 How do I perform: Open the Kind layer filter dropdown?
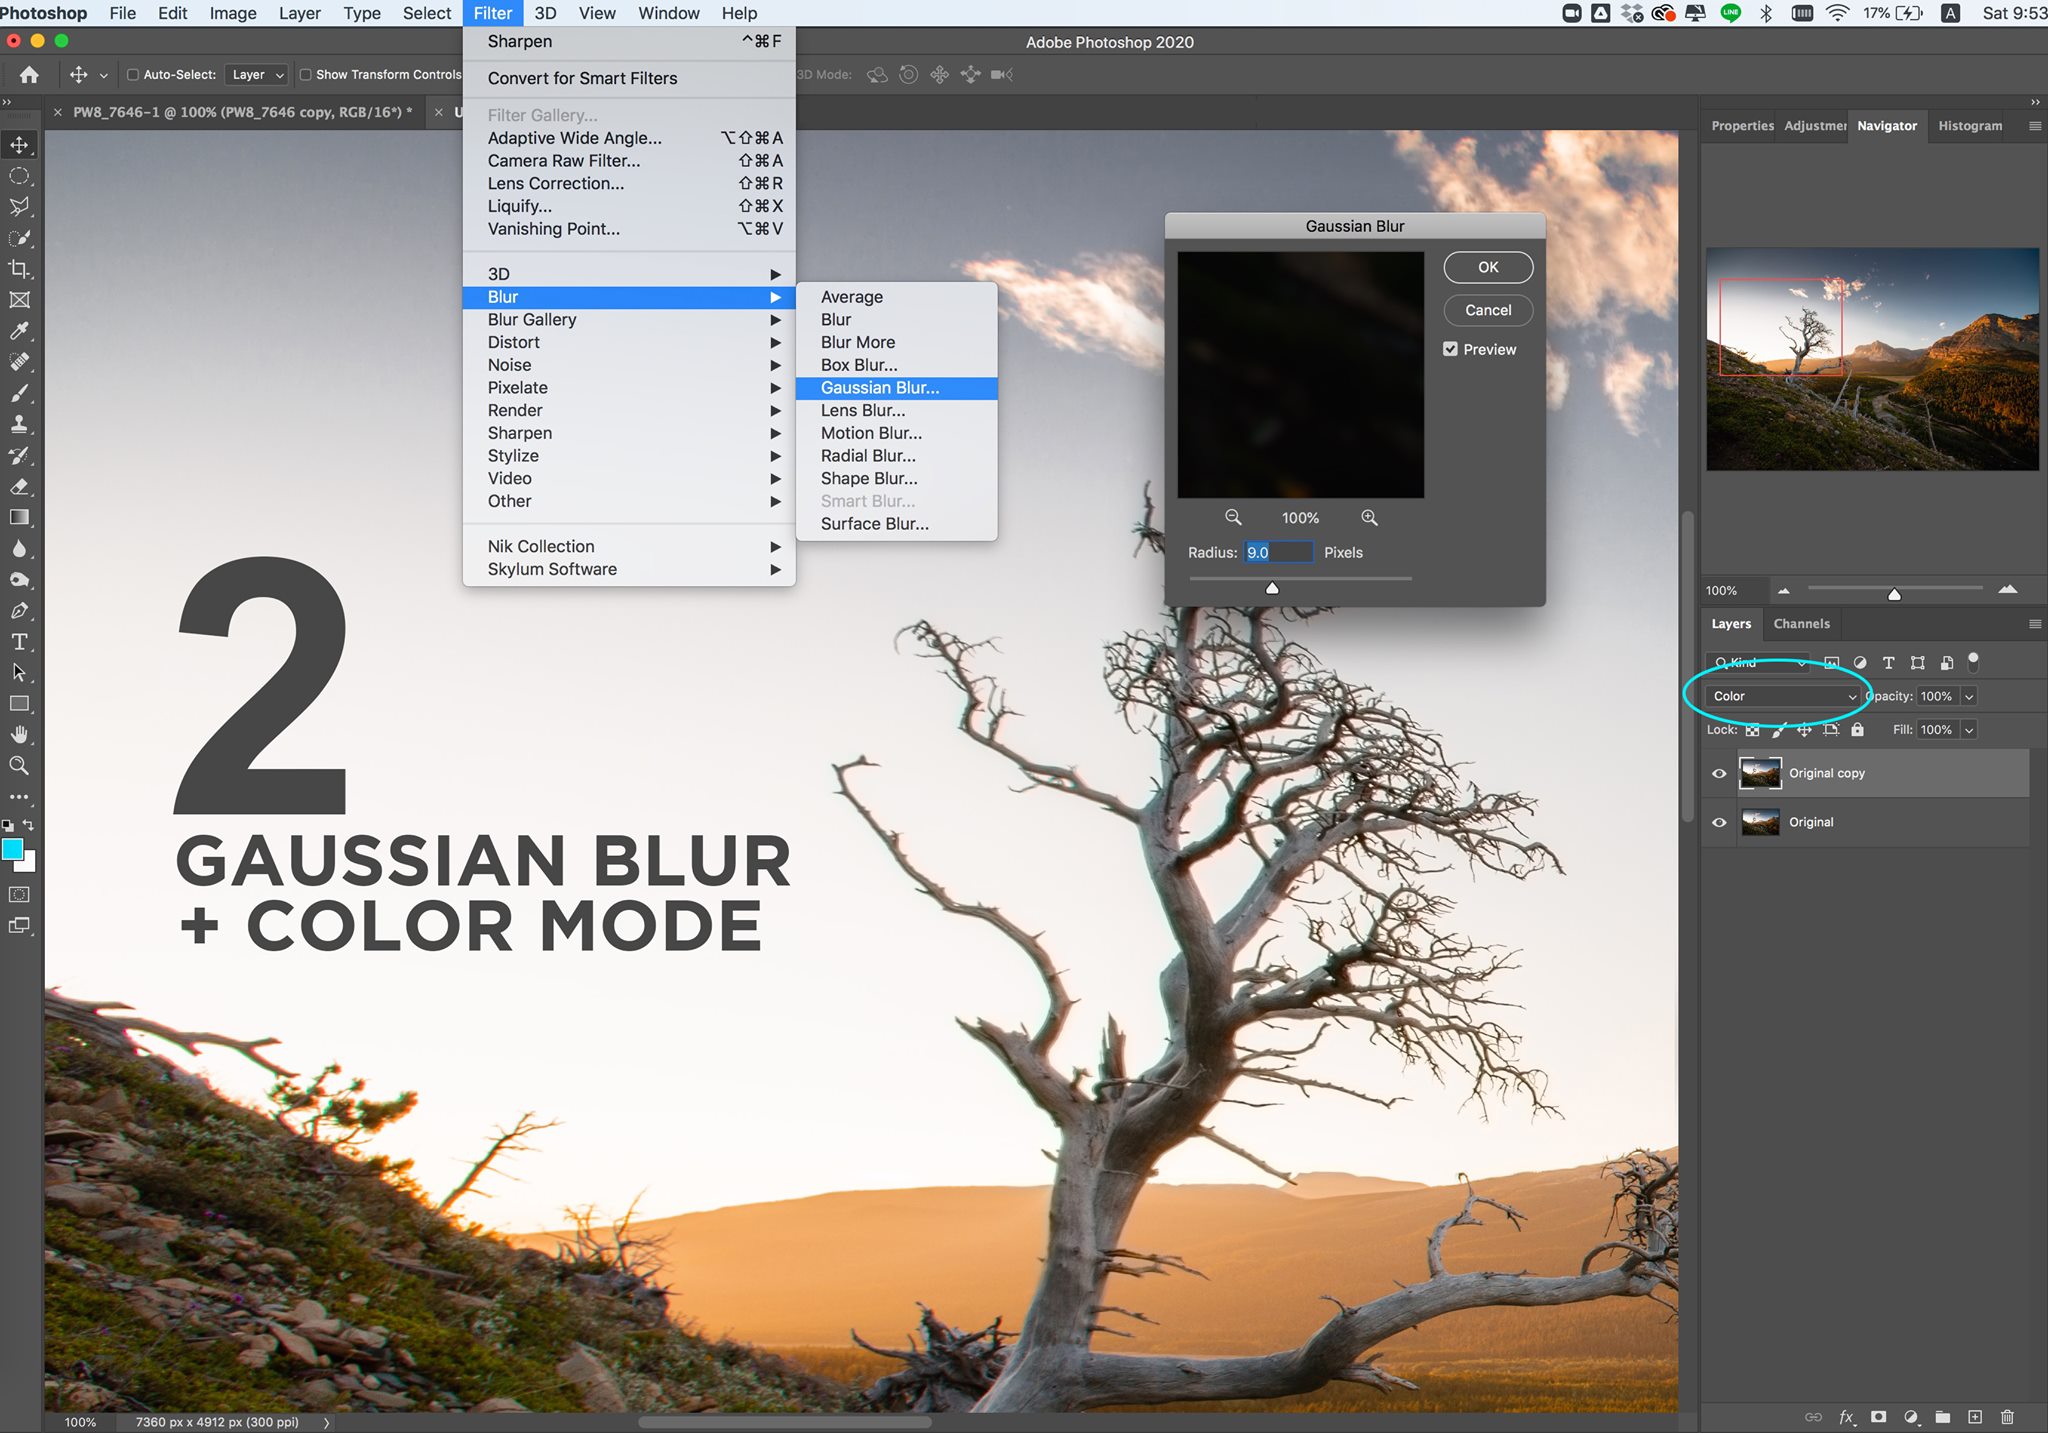pos(1759,663)
